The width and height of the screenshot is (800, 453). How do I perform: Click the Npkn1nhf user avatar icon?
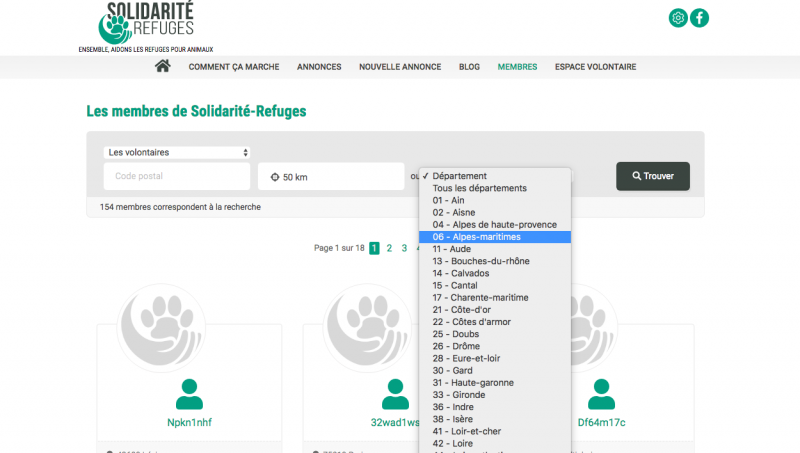click(189, 394)
